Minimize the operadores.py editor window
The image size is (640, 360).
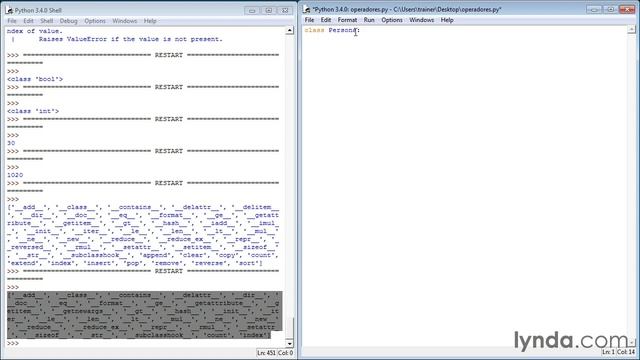point(594,9)
